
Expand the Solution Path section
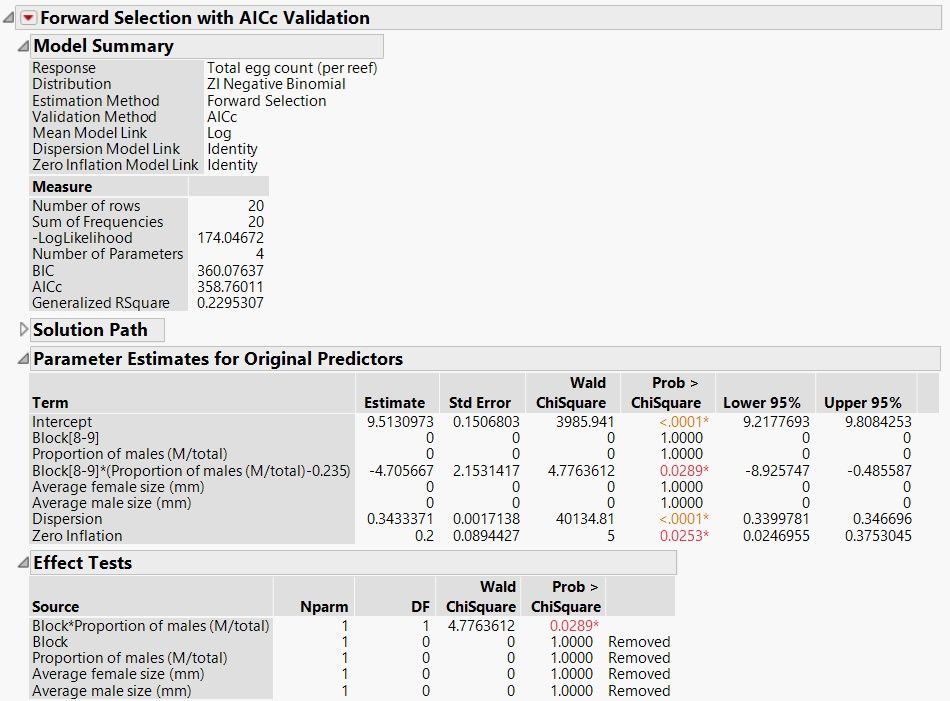click(24, 330)
